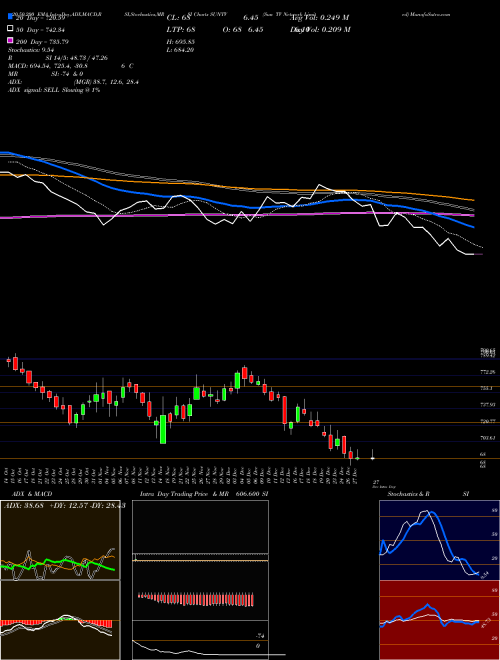Click the blue 20 Day legend swatch
This screenshot has width=500, height=660.
click(10, 17)
